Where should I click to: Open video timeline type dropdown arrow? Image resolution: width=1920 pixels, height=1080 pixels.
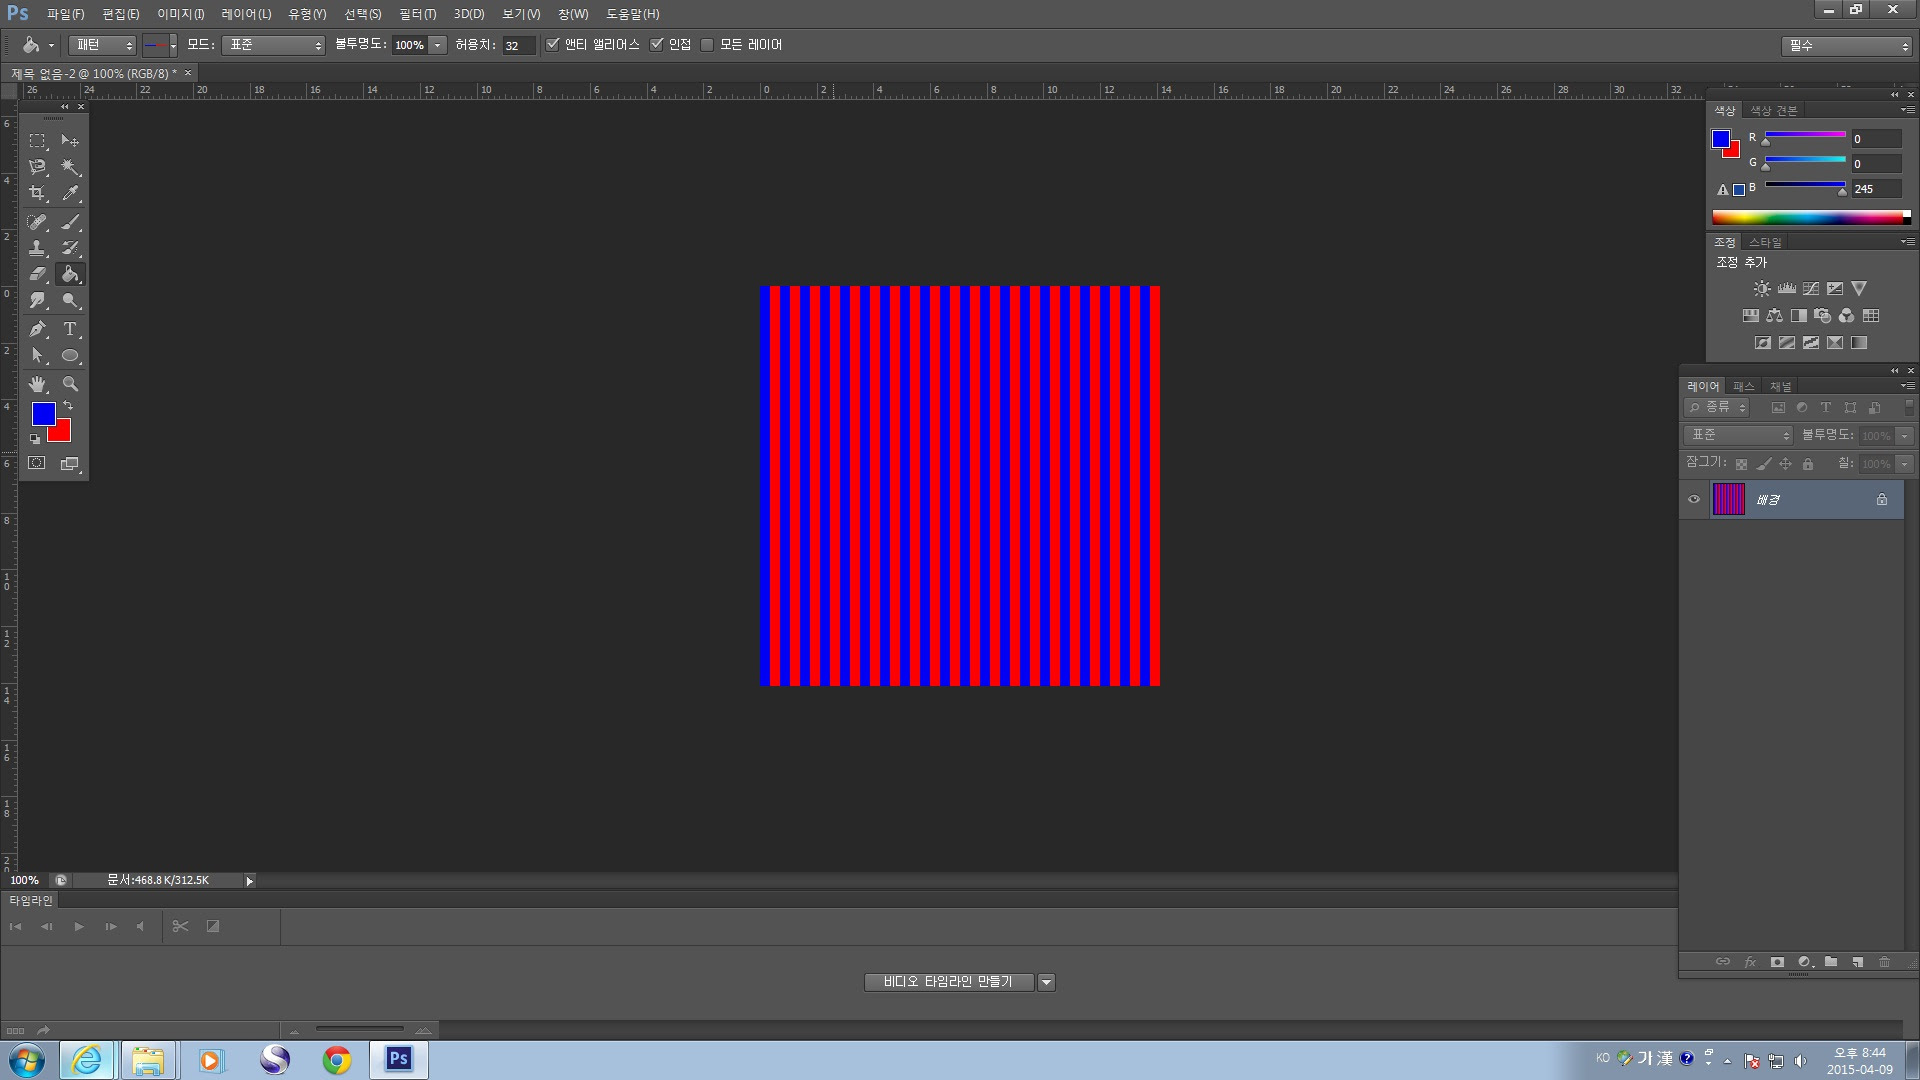coord(1046,982)
